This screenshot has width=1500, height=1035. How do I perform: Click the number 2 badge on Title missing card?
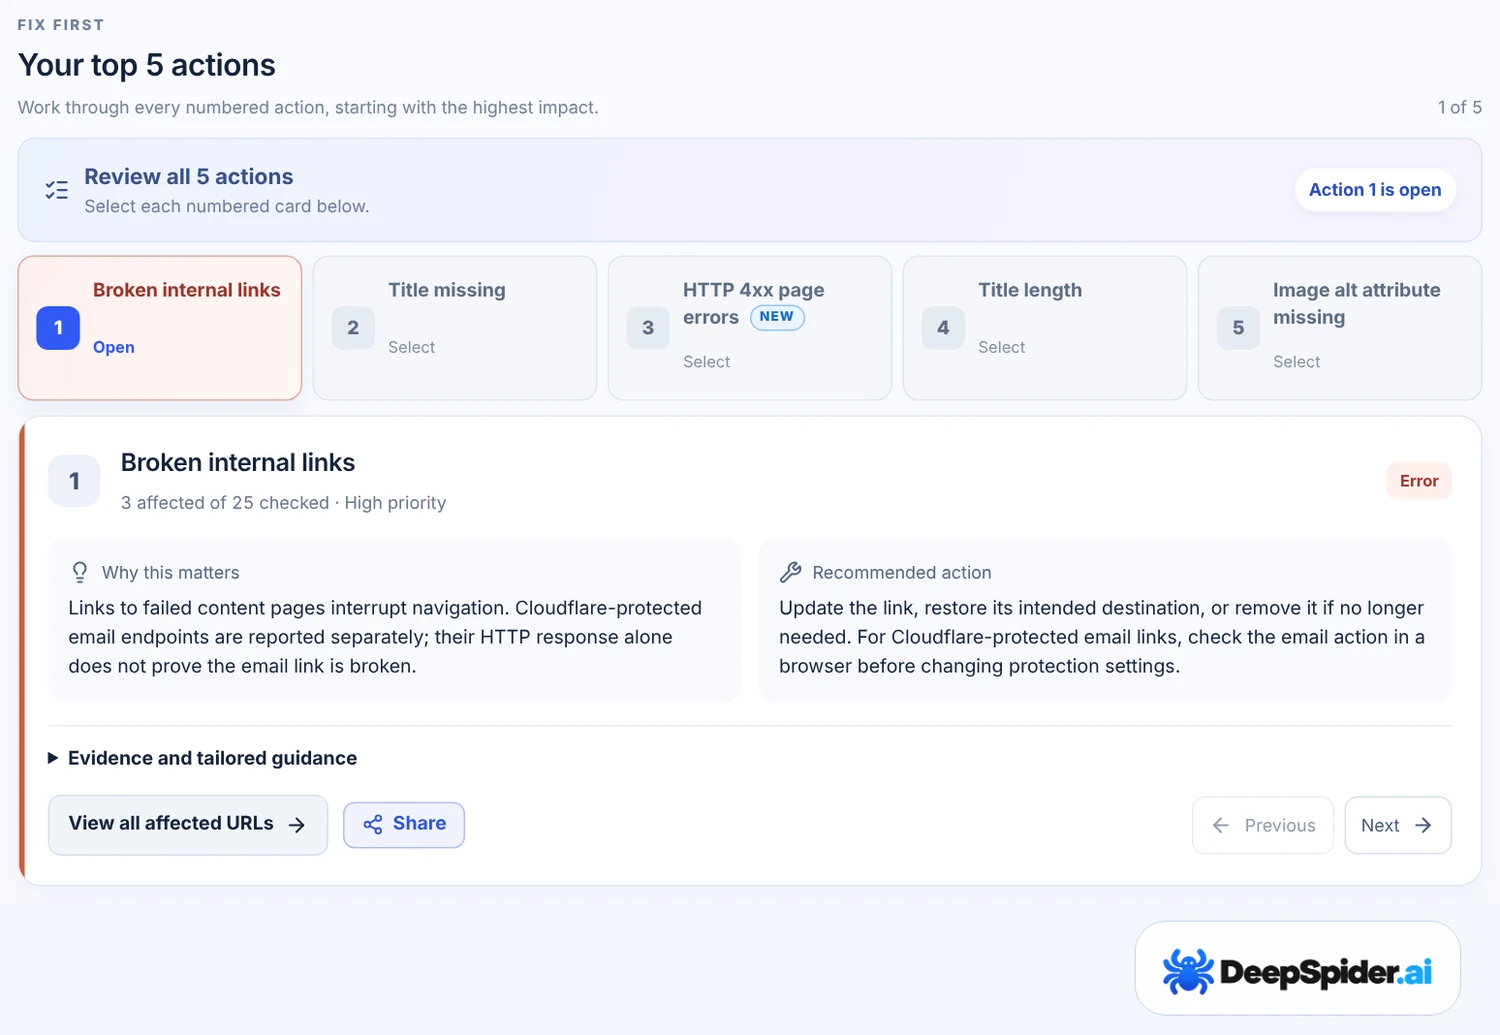click(353, 328)
